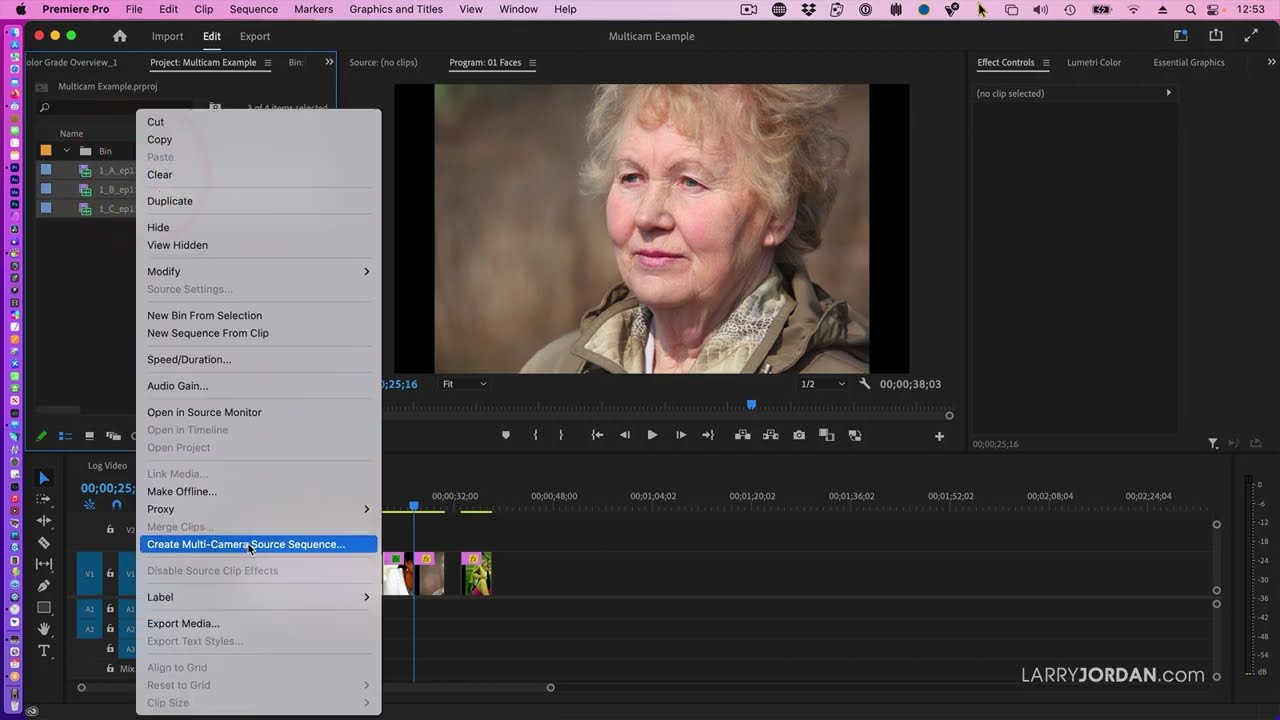
Task: Click the filter icon under Effect Controls
Action: [1213, 444]
